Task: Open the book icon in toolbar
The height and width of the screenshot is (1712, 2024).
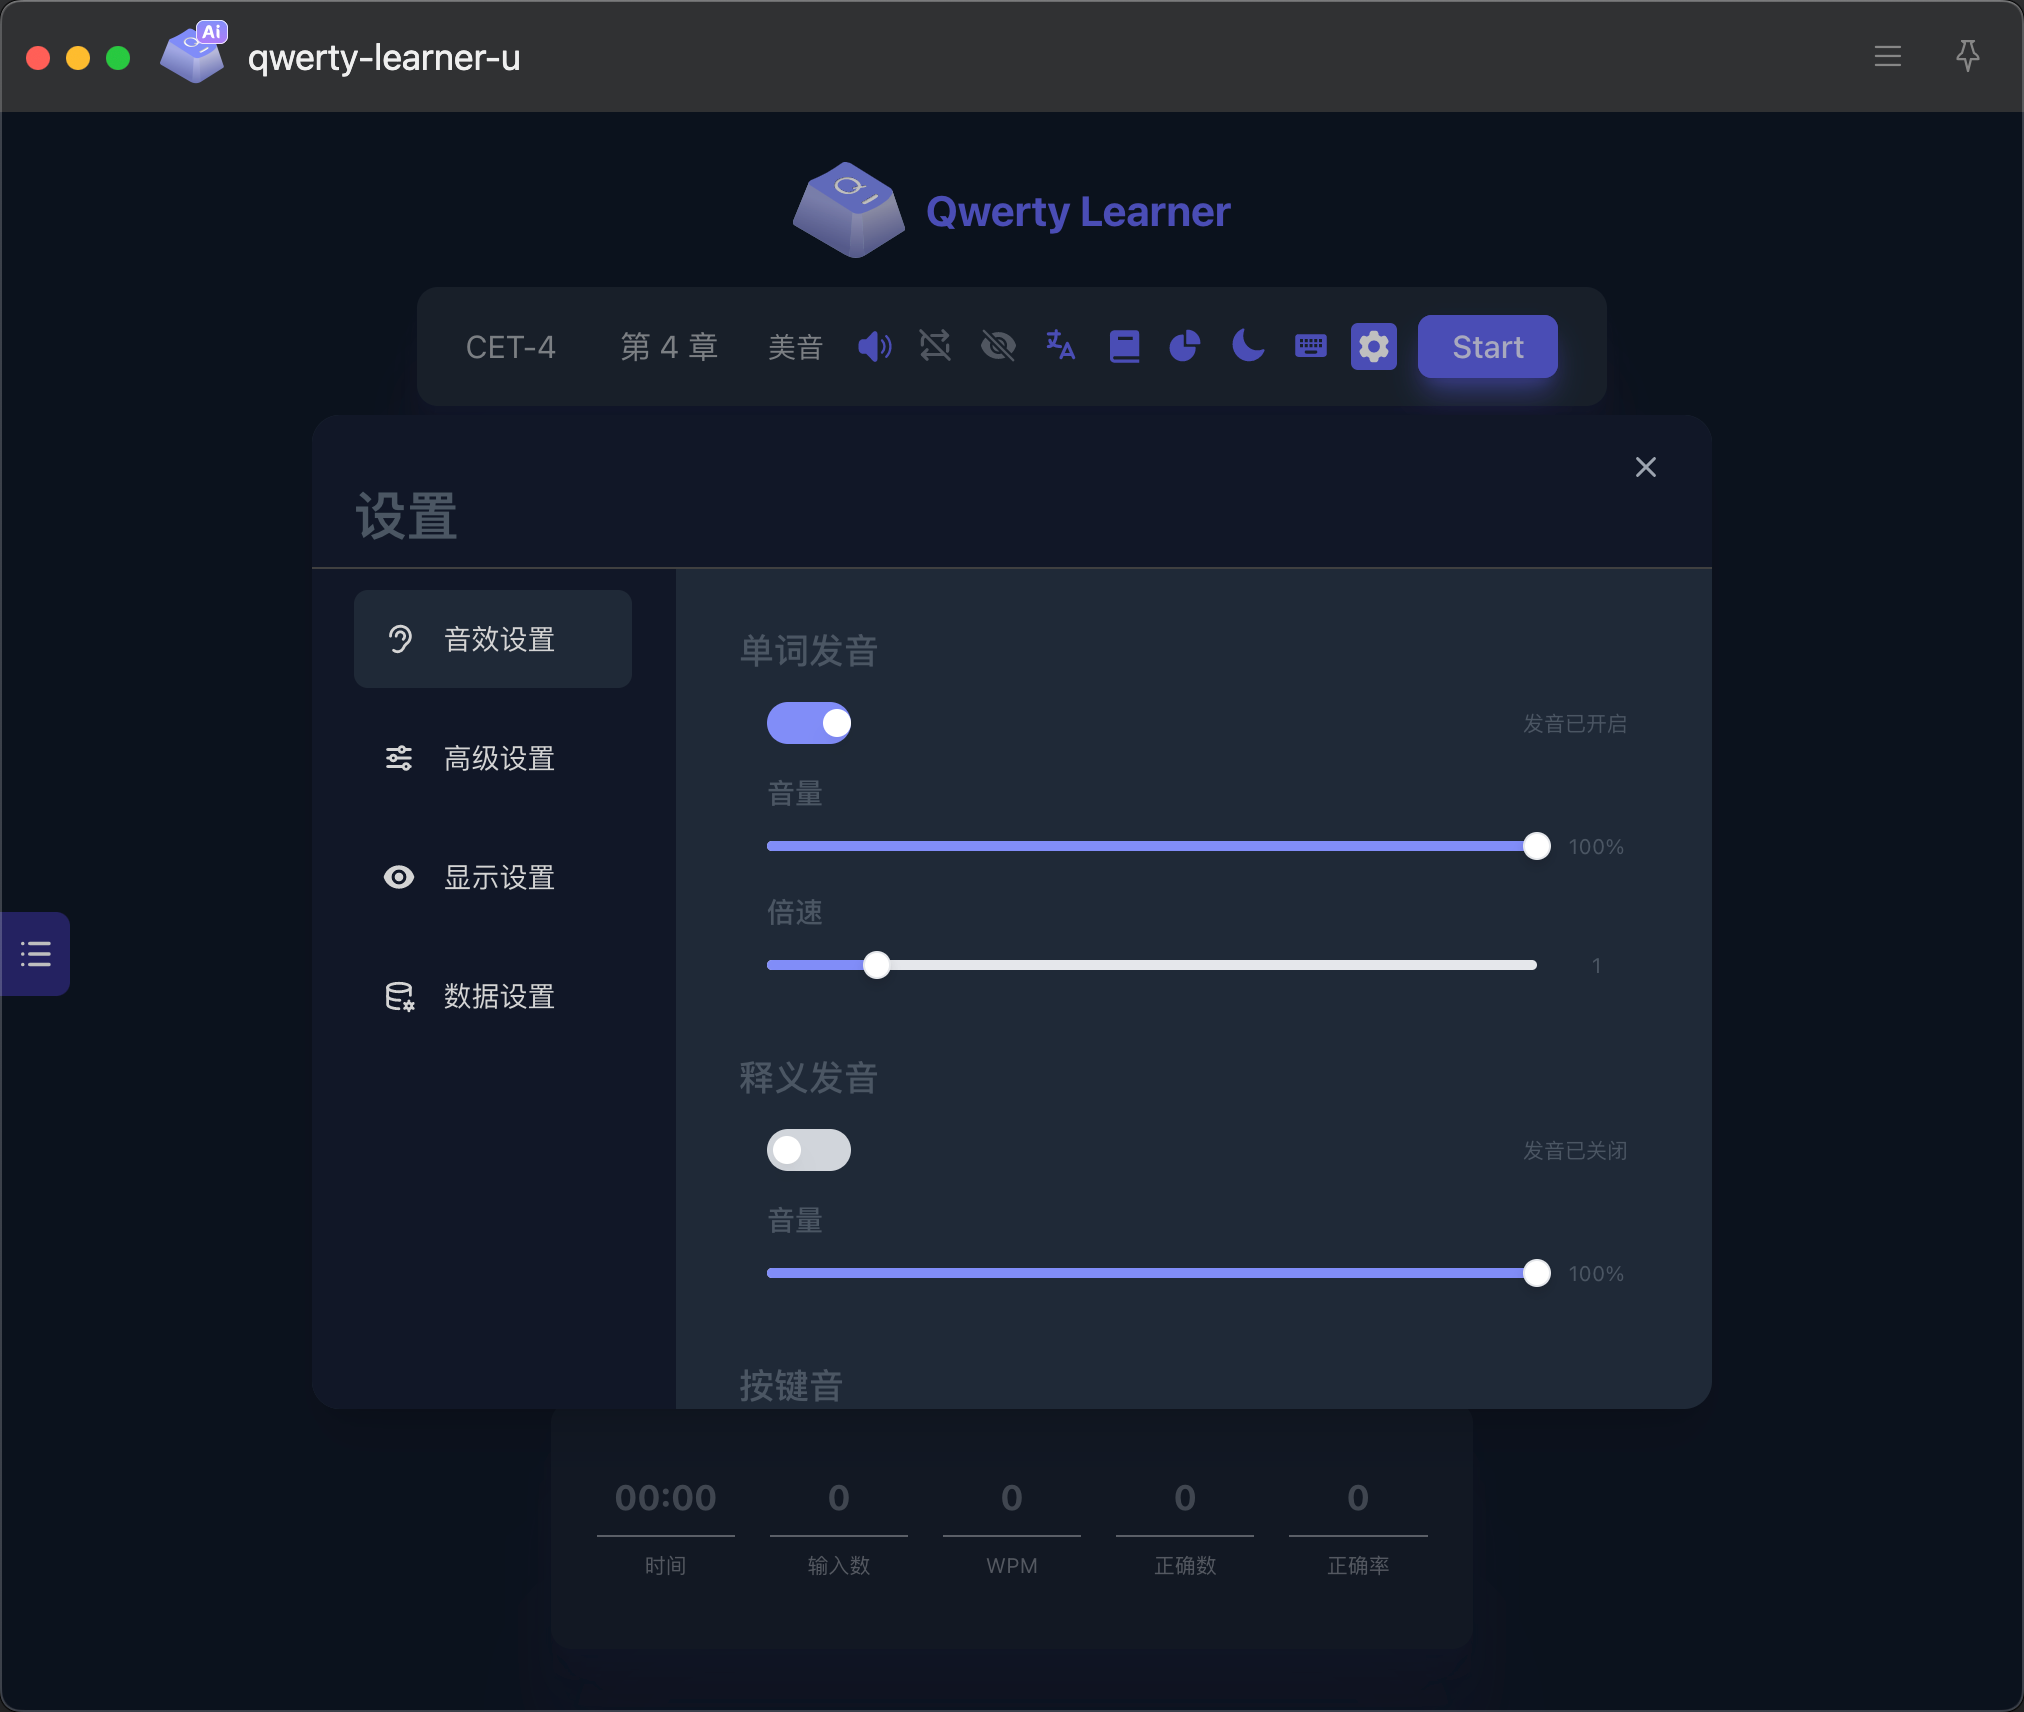Action: [x=1124, y=347]
